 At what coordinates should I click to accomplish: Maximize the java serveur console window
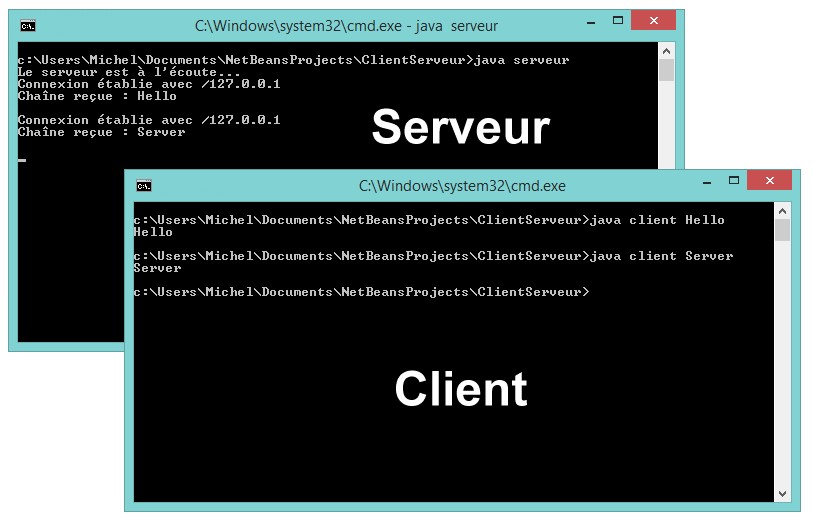coord(616,21)
